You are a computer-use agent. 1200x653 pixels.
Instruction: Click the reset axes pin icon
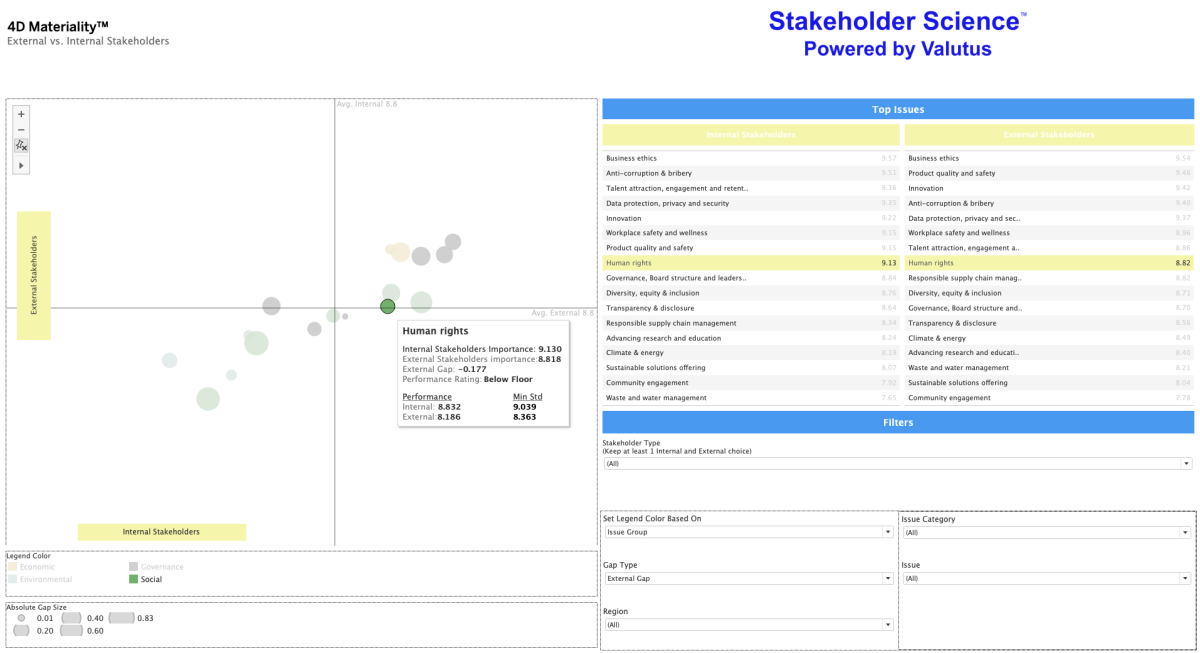pyautogui.click(x=22, y=146)
